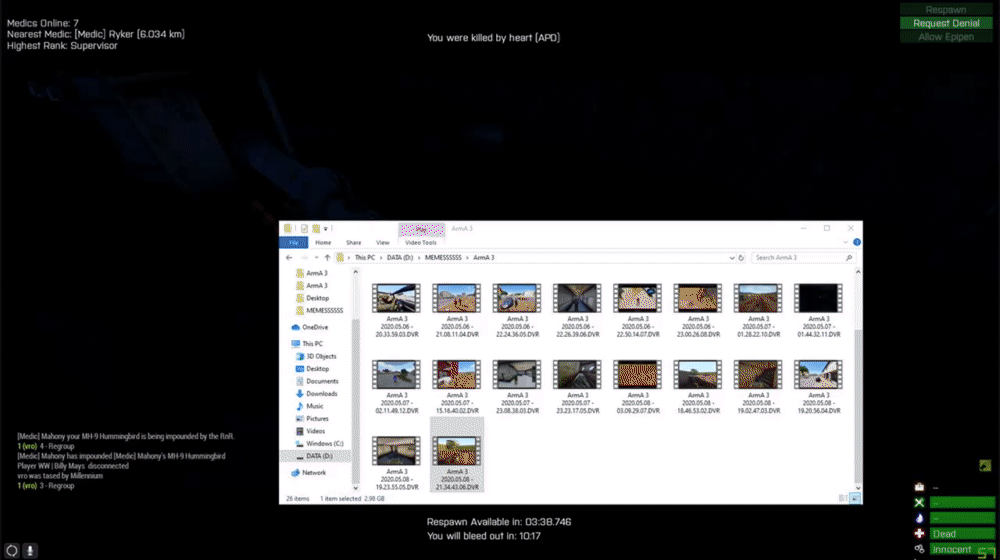Select the video file 2020.05.07 - 02.11.49.12.DVR
Screen dimensions: 1000x560
pos(396,387)
